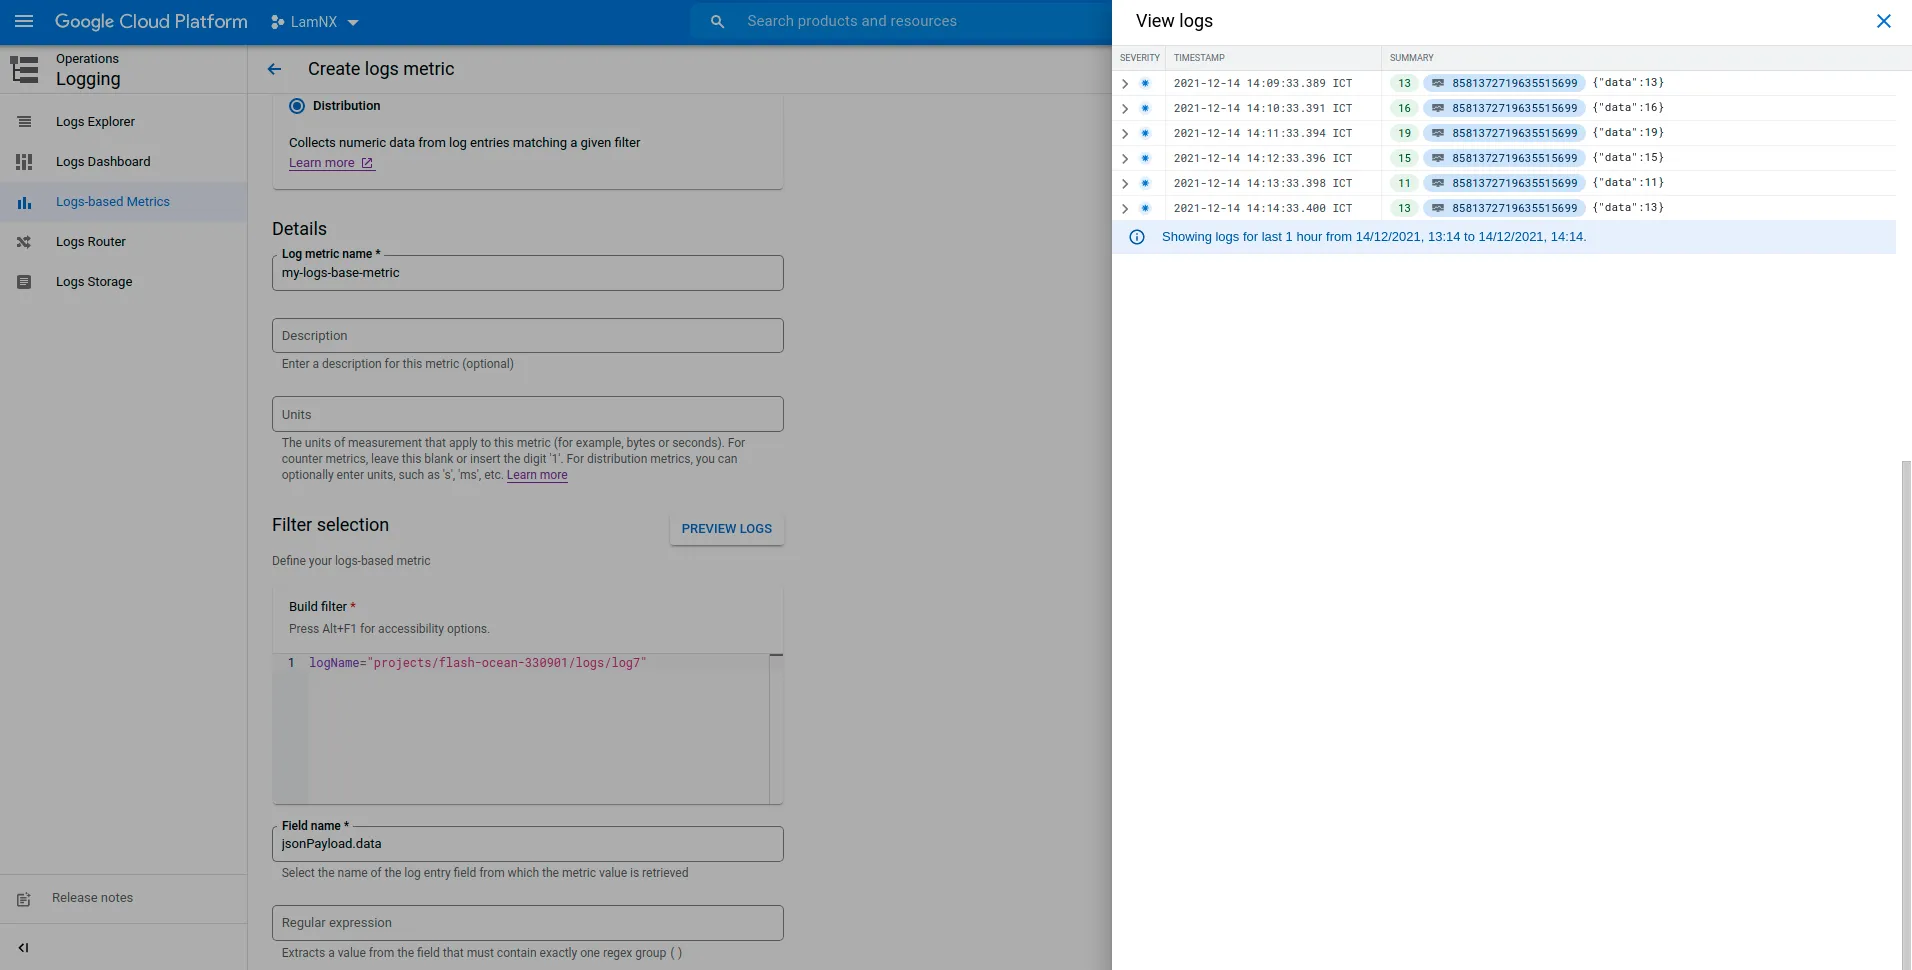Open the main navigation hamburger menu
Viewport: 1912px width, 970px height.
pyautogui.click(x=24, y=21)
